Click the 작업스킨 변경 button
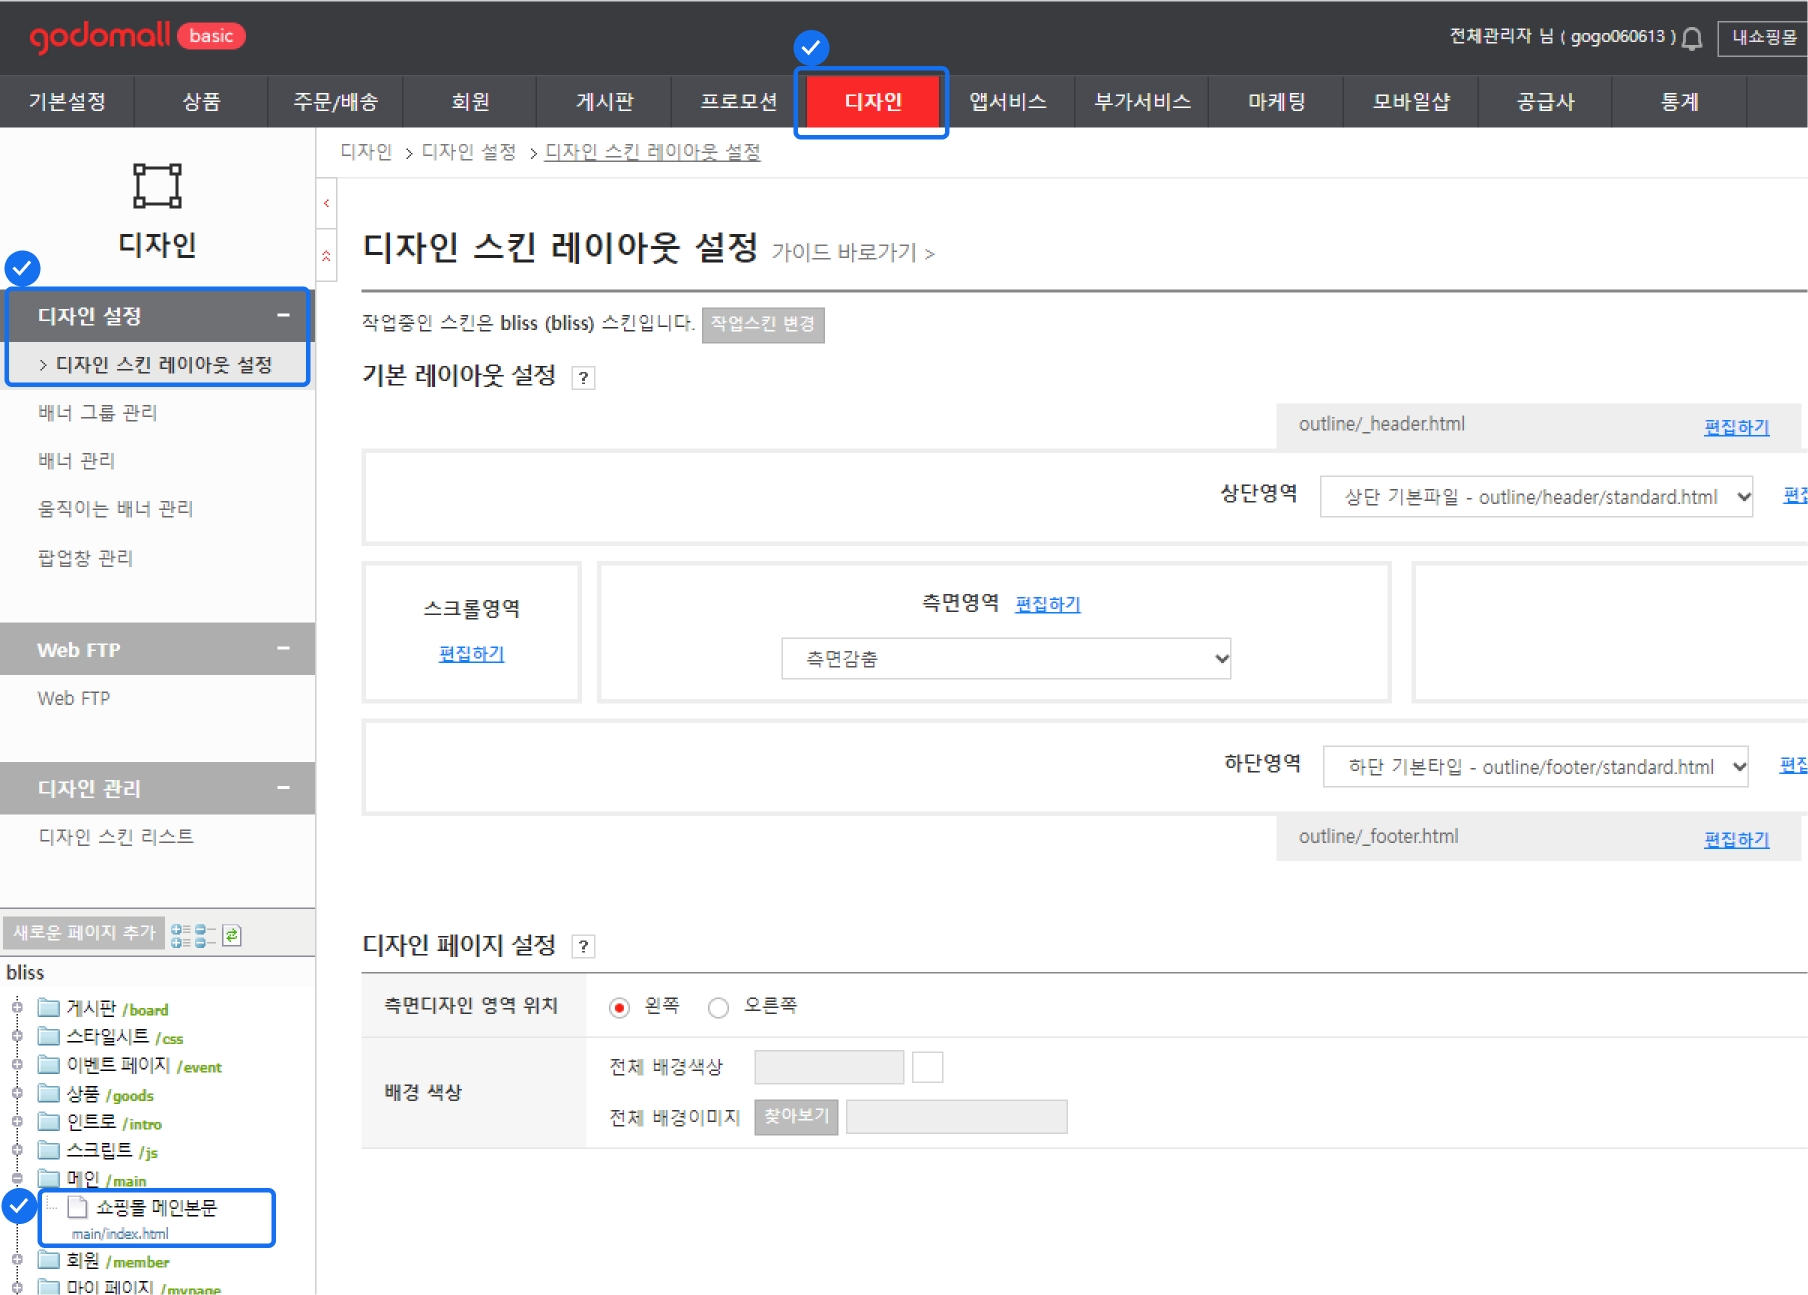The height and width of the screenshot is (1295, 1808). point(762,324)
